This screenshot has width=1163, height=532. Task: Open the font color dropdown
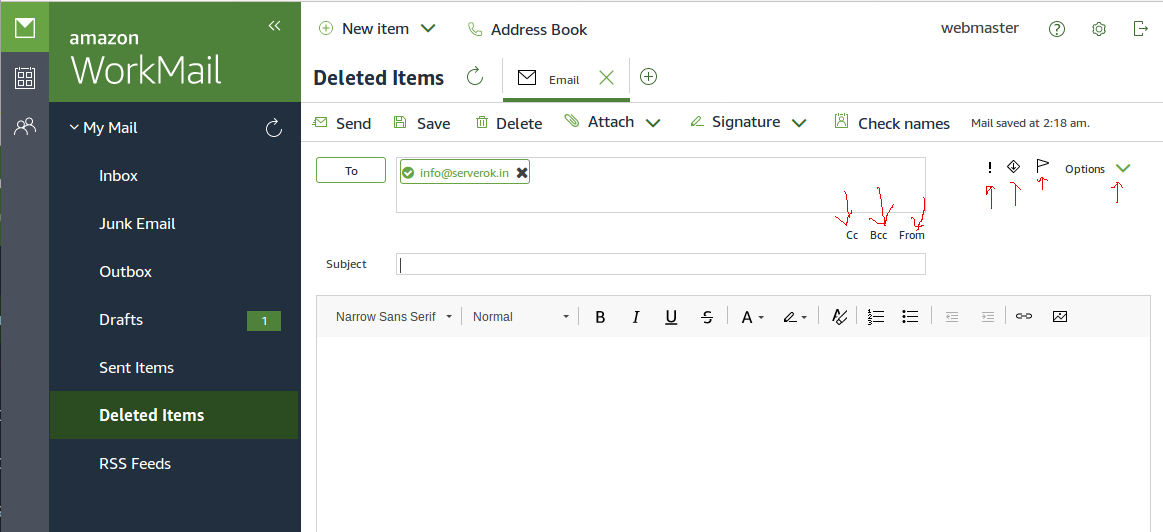click(x=752, y=317)
